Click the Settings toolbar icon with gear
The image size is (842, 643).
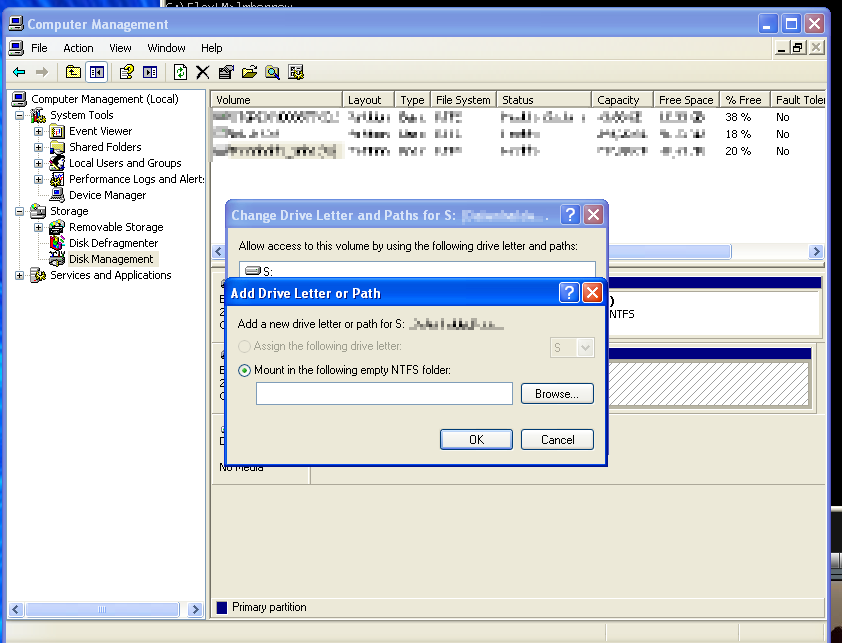click(296, 72)
